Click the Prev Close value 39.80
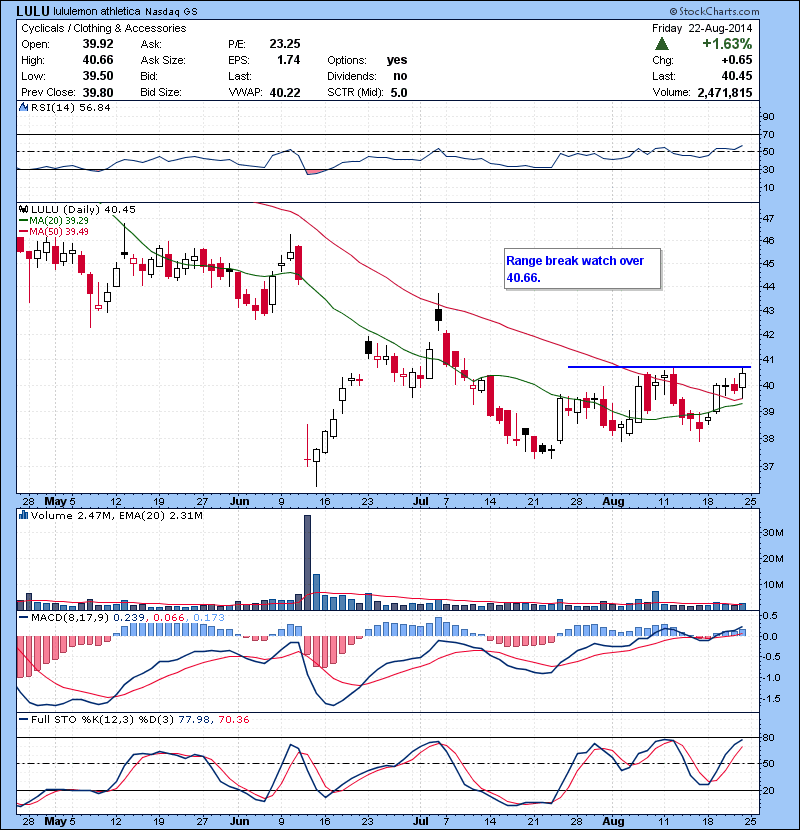 click(98, 92)
